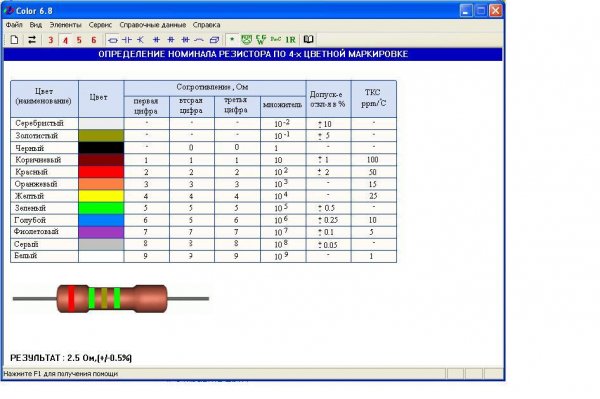Image resolution: width=600 pixels, height=399 pixels.
Task: Click the Фиолетовый color name
Action: [x=36, y=231]
